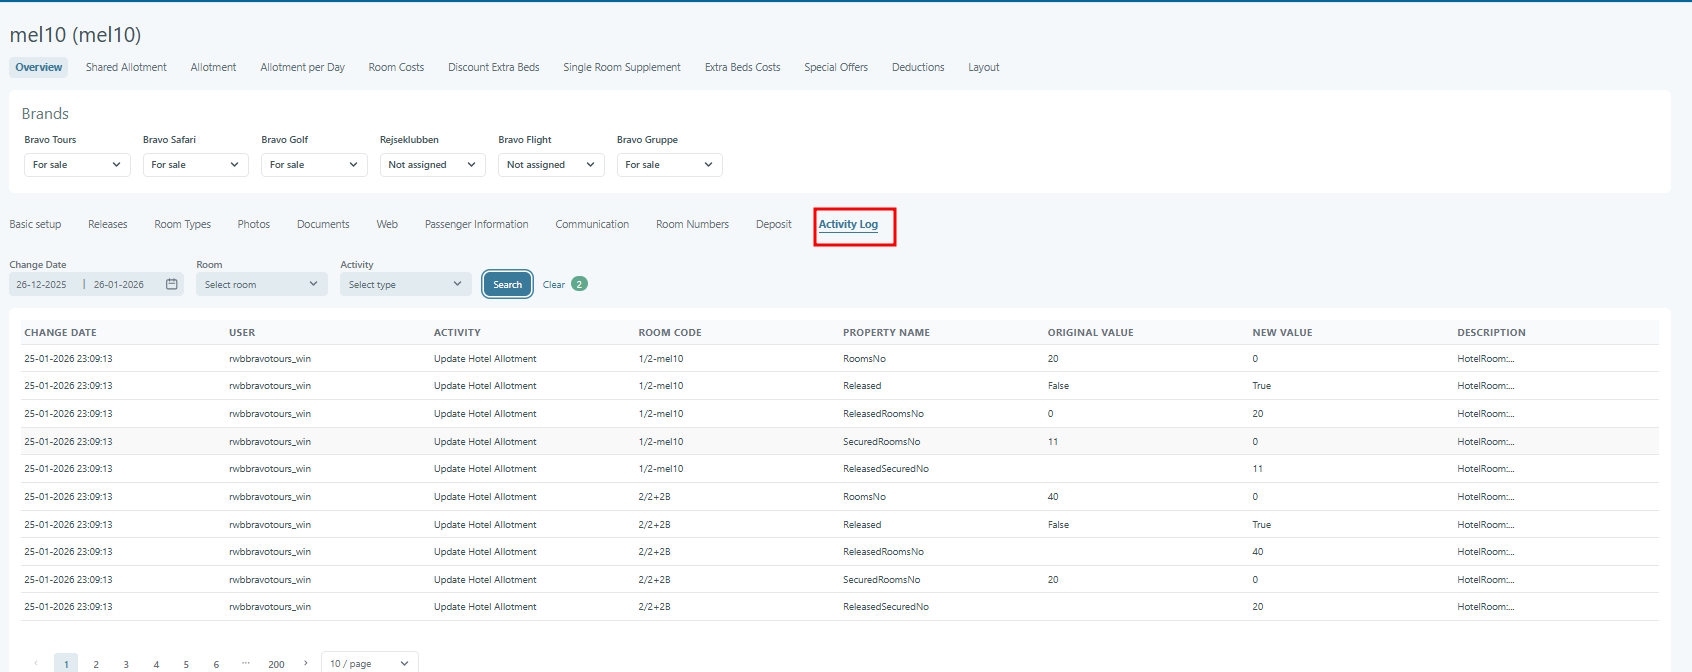Expand the Activity Select type dropdown

click(x=405, y=285)
